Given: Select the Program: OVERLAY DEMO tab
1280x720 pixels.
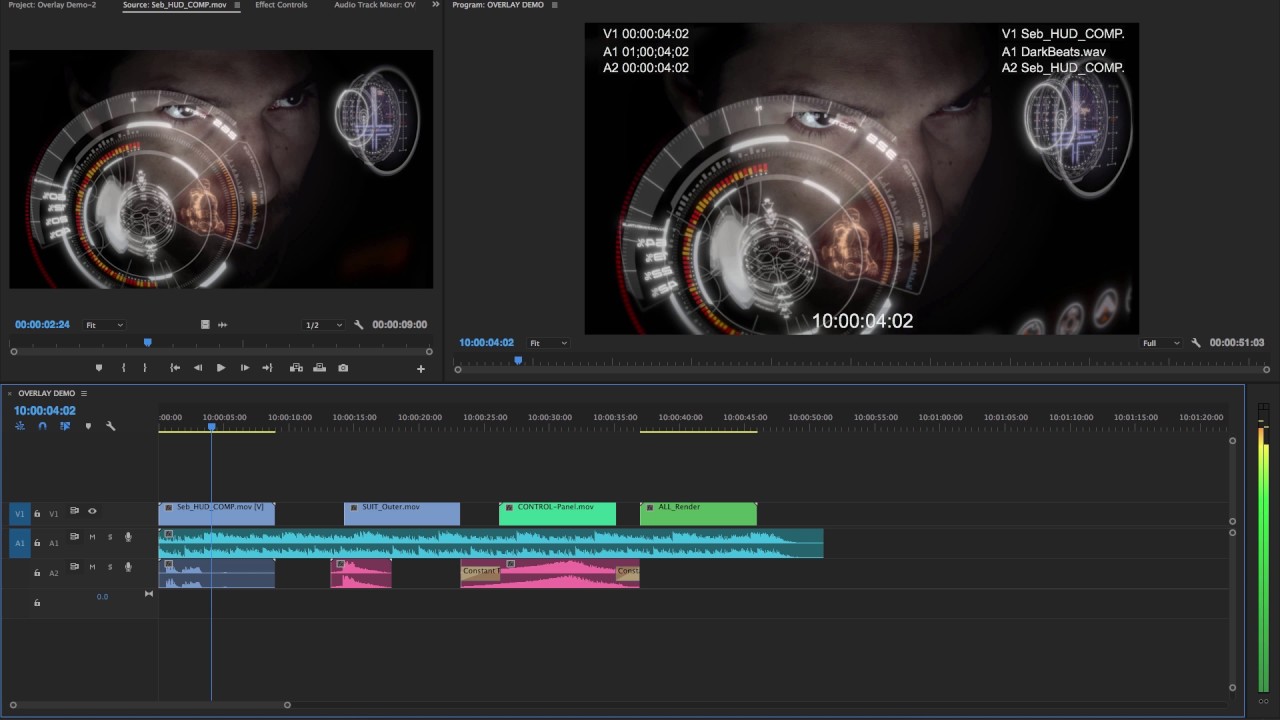Looking at the screenshot, I should (498, 5).
